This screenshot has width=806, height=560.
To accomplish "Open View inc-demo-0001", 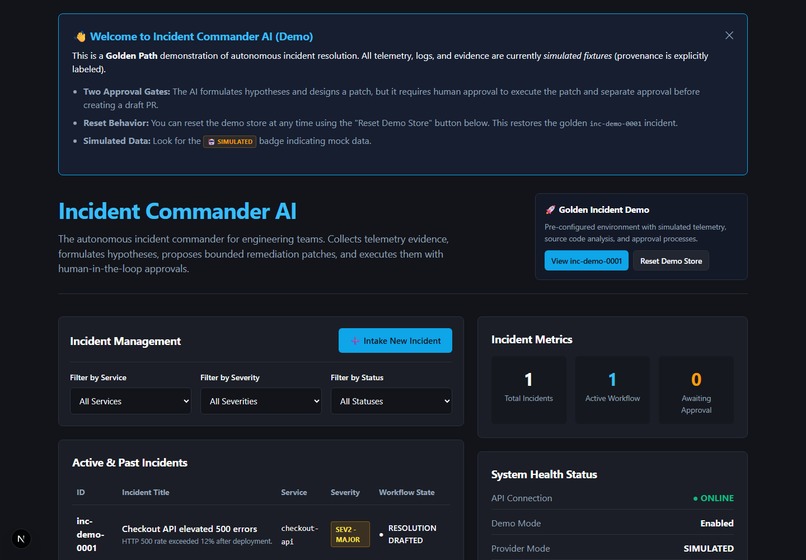I will [x=586, y=261].
